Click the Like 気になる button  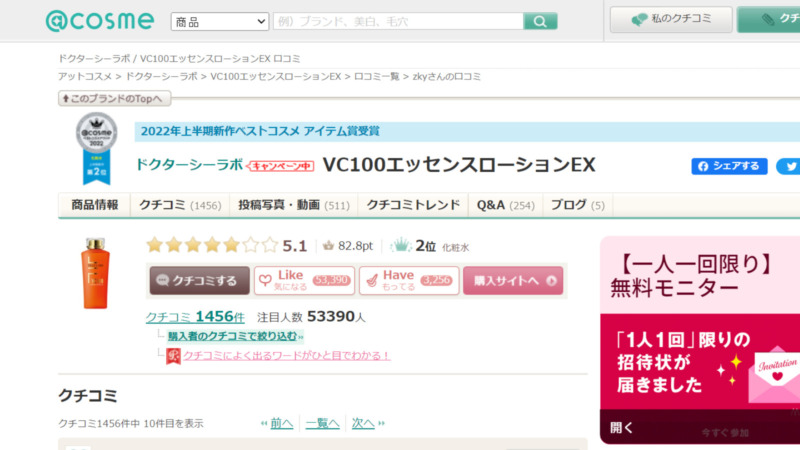tap(304, 280)
